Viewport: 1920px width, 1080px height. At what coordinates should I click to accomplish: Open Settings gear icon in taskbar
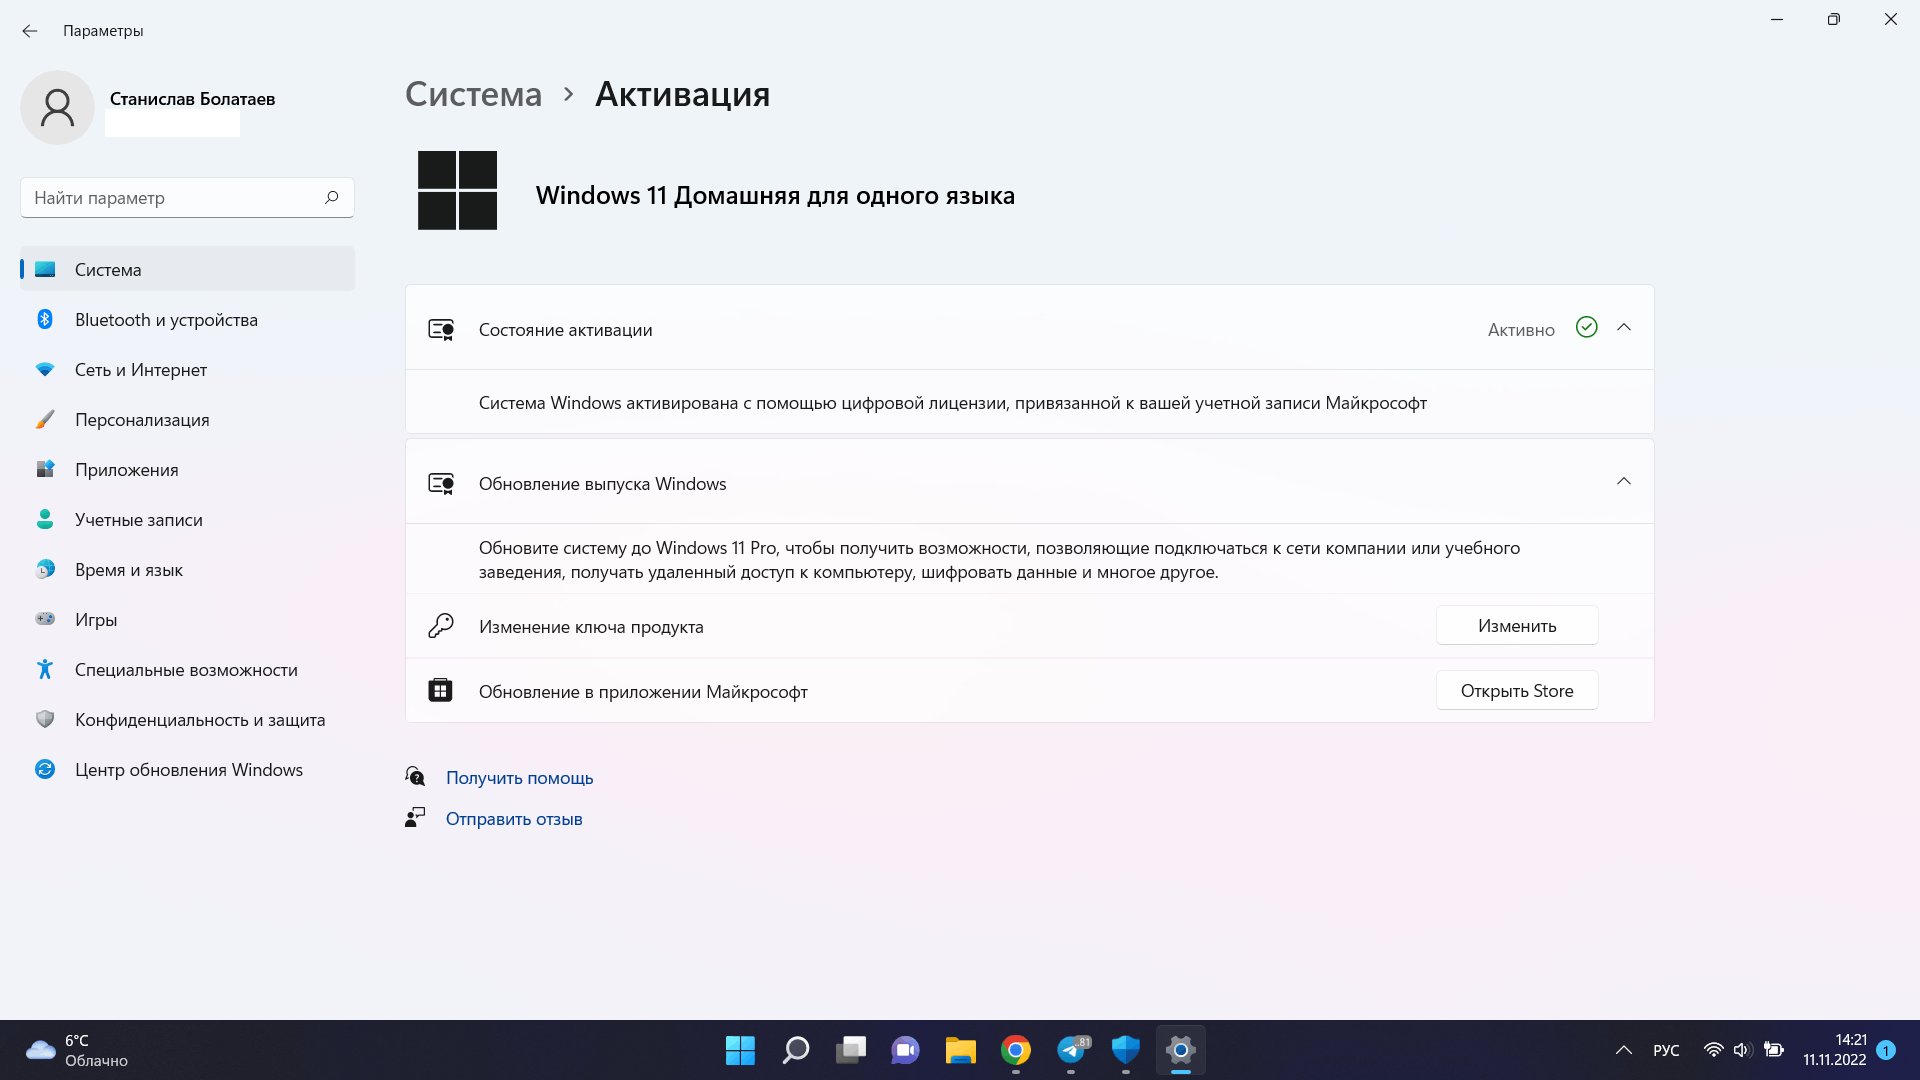[x=1180, y=1050]
